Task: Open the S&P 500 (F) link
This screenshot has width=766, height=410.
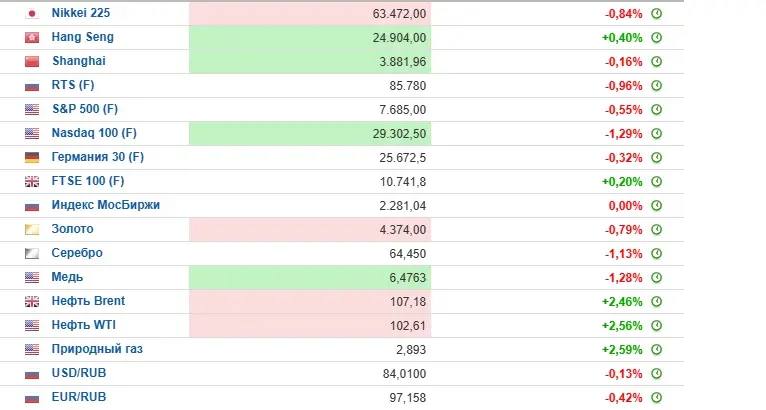Action: coord(85,109)
